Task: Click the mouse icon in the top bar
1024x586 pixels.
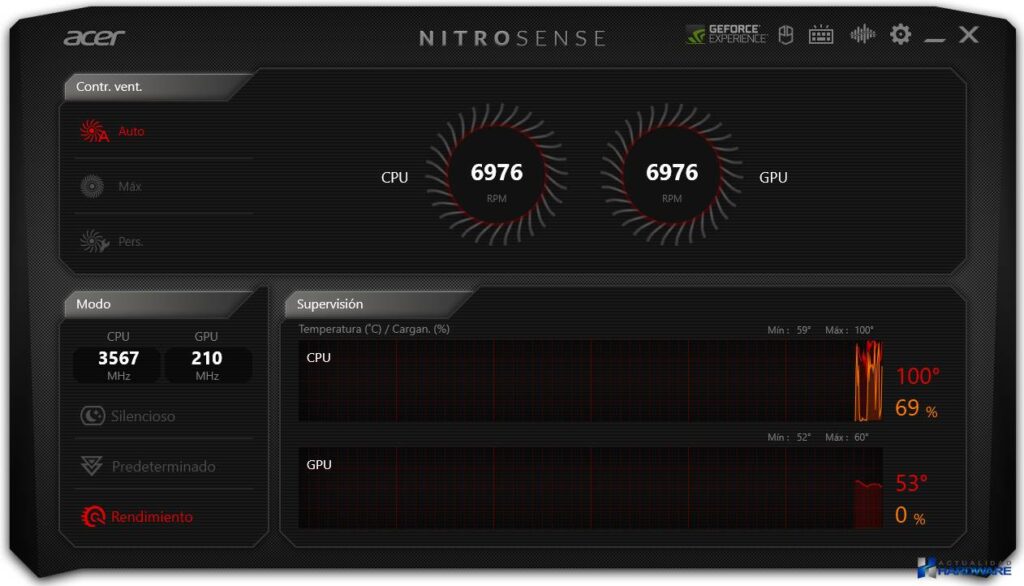Action: [x=786, y=35]
